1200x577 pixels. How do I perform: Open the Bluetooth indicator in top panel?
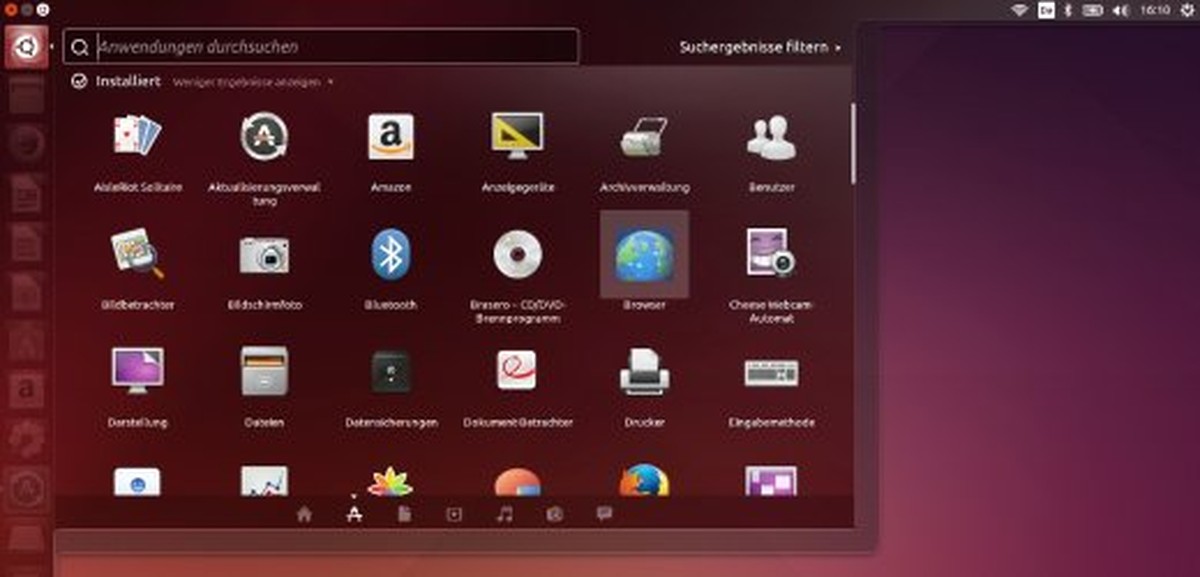point(1068,10)
